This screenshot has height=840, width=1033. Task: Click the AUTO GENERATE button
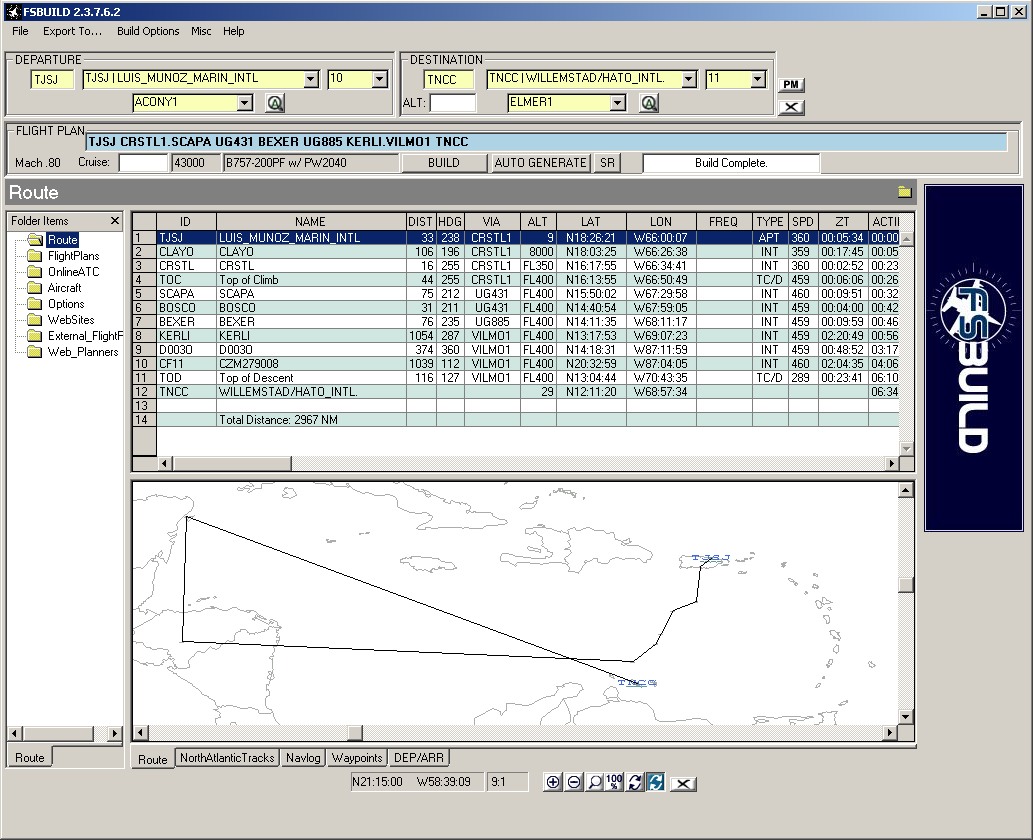[540, 163]
